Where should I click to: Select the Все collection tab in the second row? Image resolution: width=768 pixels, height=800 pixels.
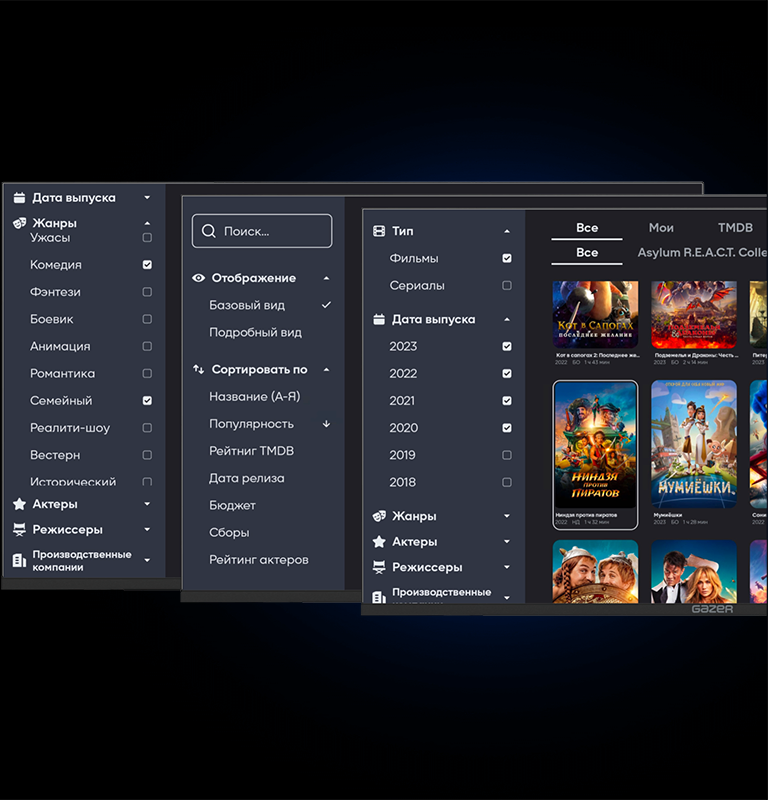(x=587, y=253)
